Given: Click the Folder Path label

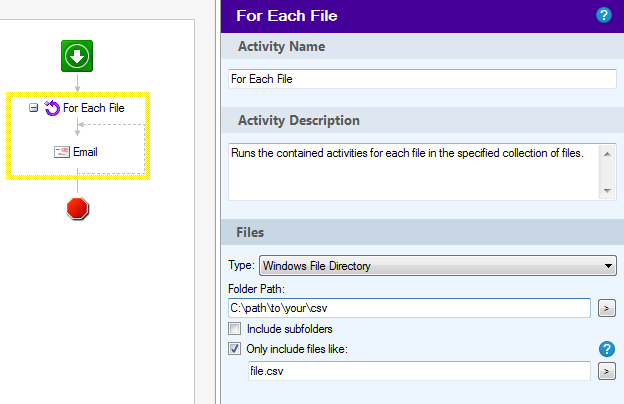Looking at the screenshot, I should tap(256, 289).
